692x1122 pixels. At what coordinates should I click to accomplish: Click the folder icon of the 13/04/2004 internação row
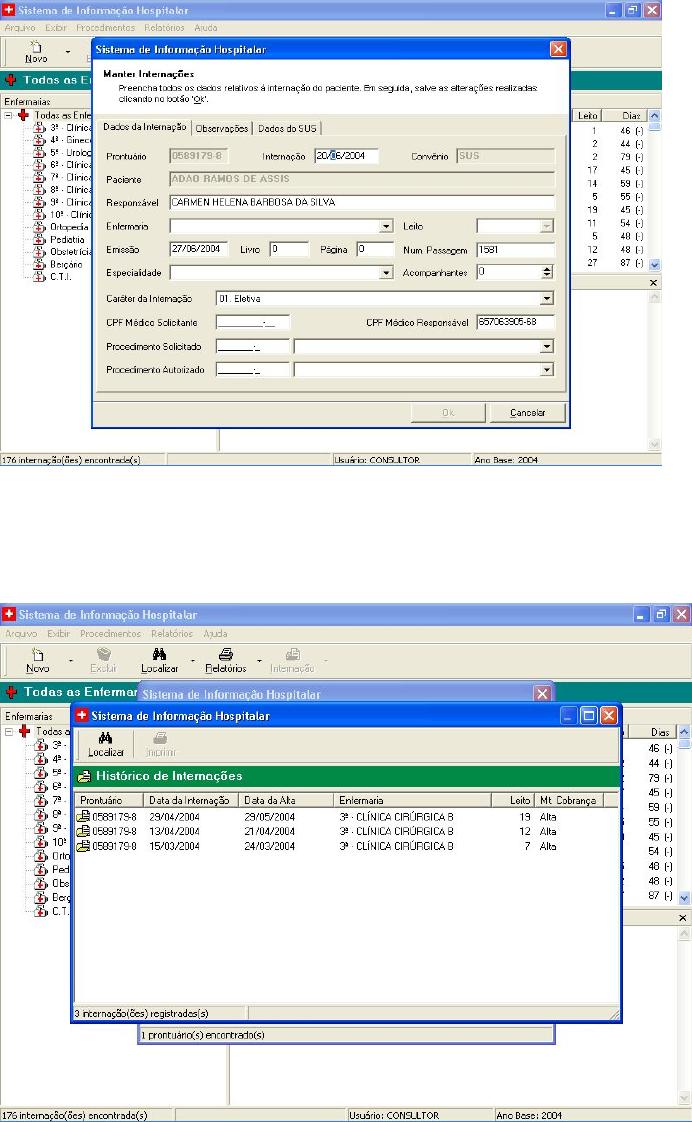(84, 831)
